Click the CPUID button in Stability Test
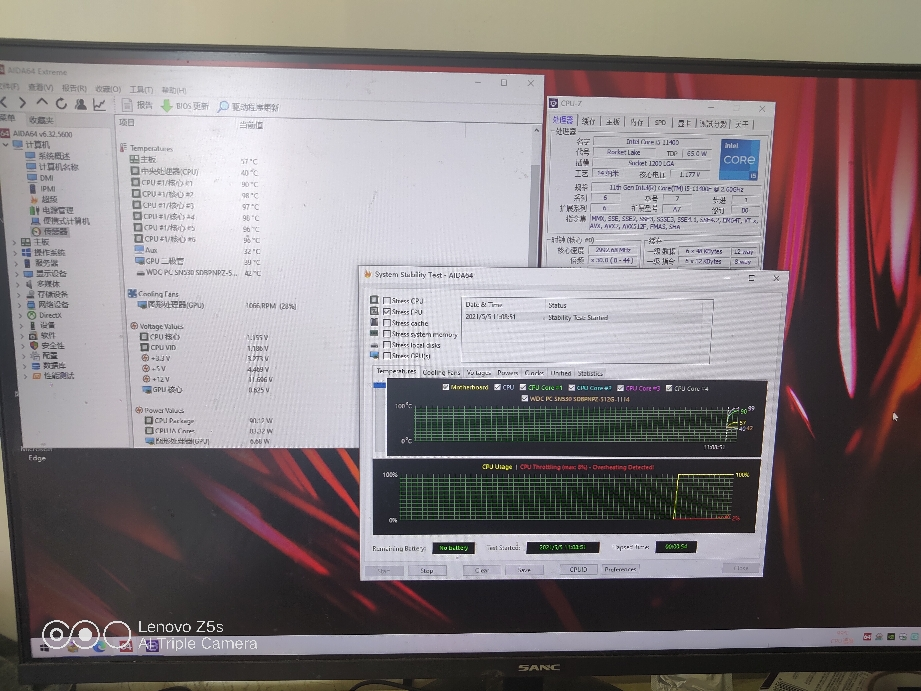The image size is (921, 691). pyautogui.click(x=579, y=569)
